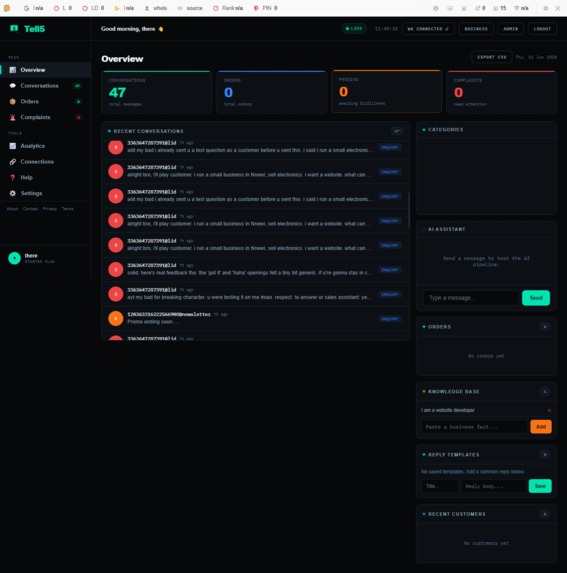Open the Contact footer link

tap(30, 209)
